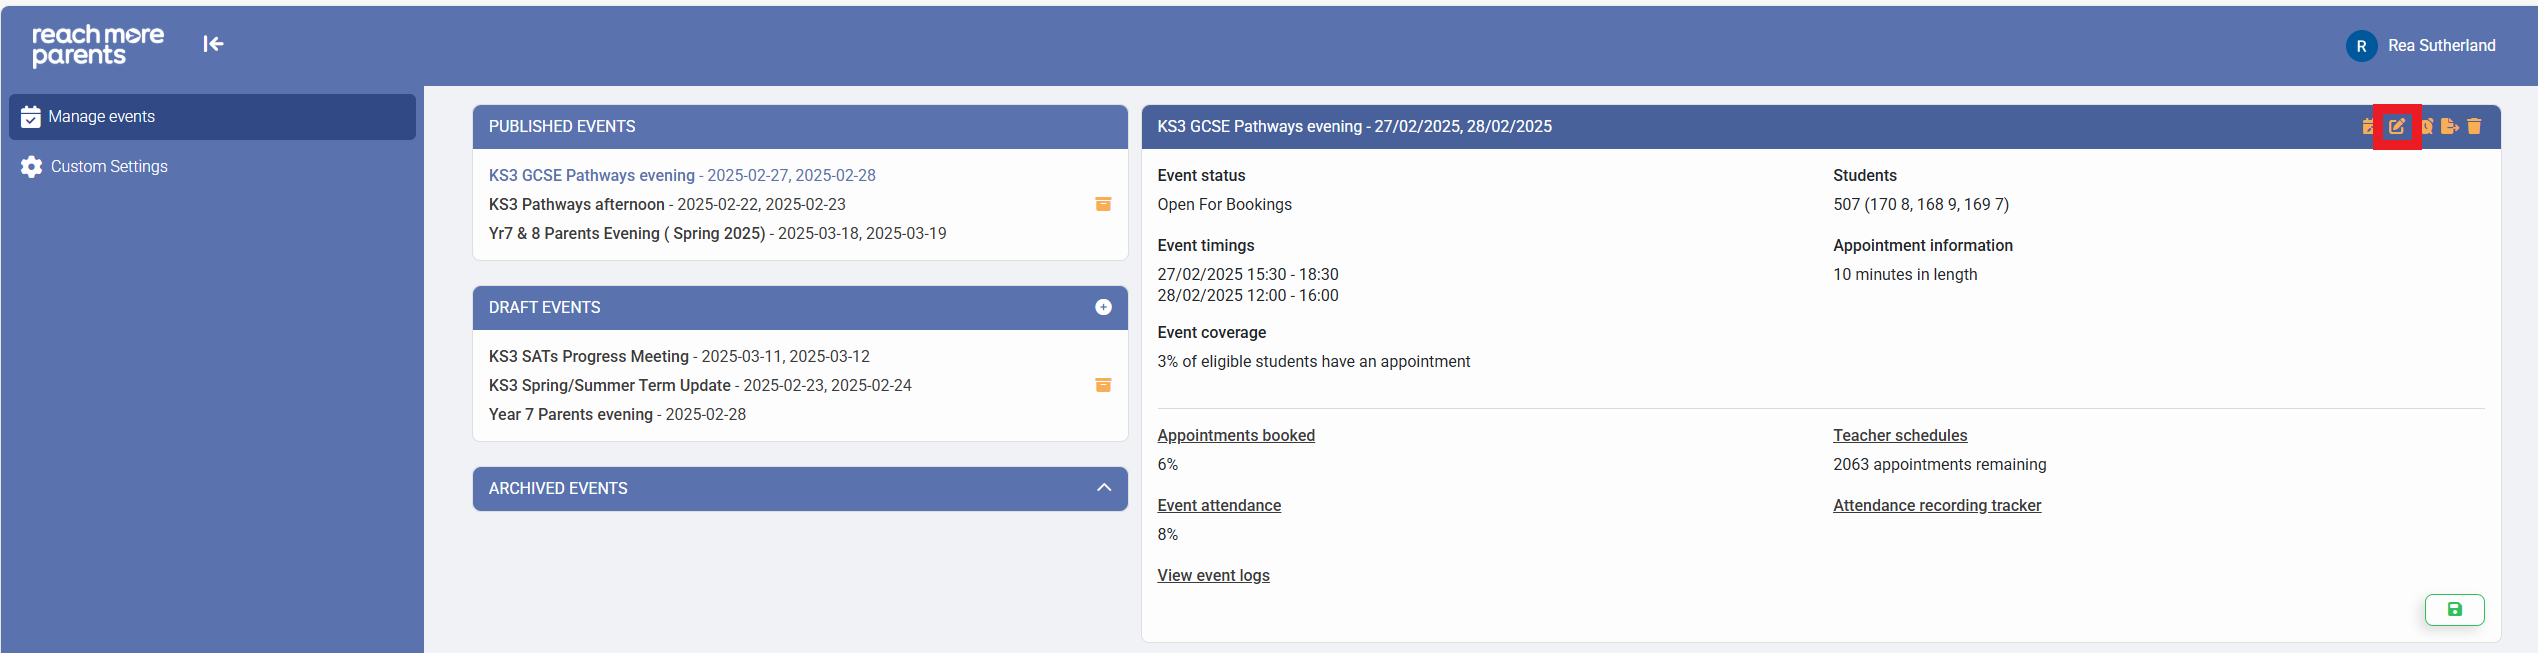Click the delete event trash icon
This screenshot has width=2538, height=653.
click(2474, 127)
